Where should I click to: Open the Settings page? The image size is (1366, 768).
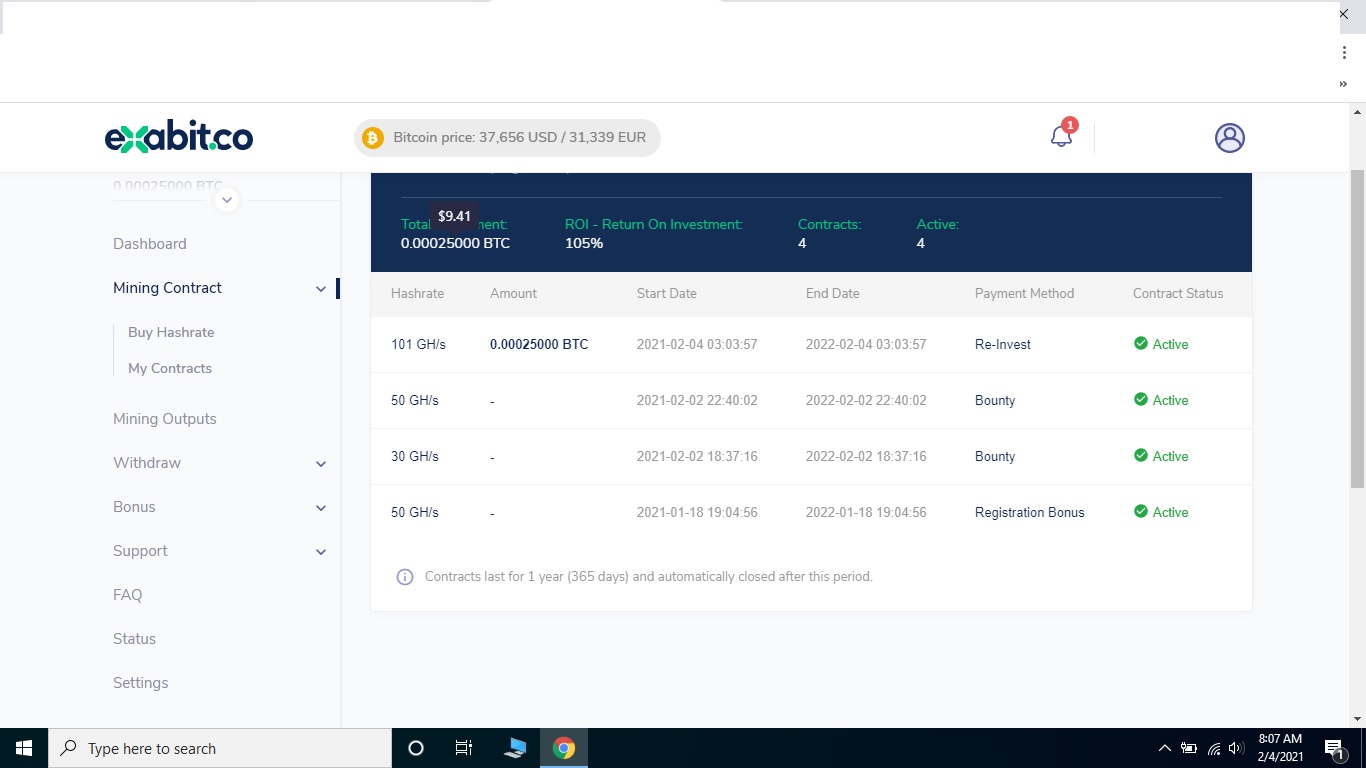tap(141, 683)
